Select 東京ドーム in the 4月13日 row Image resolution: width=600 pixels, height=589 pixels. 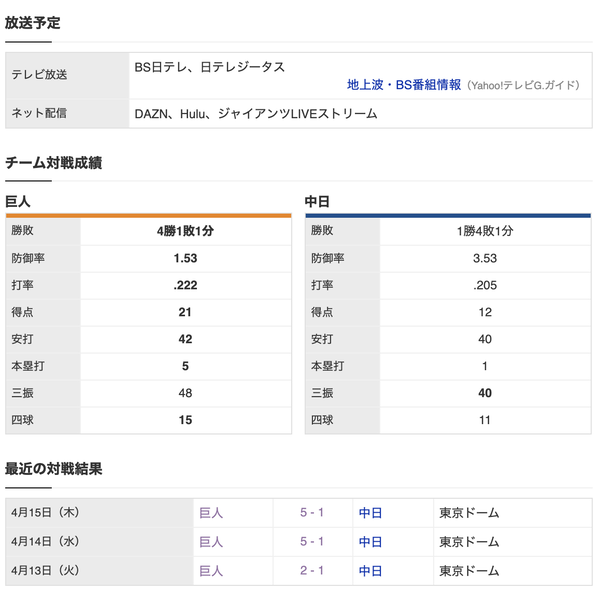[x=470, y=571]
